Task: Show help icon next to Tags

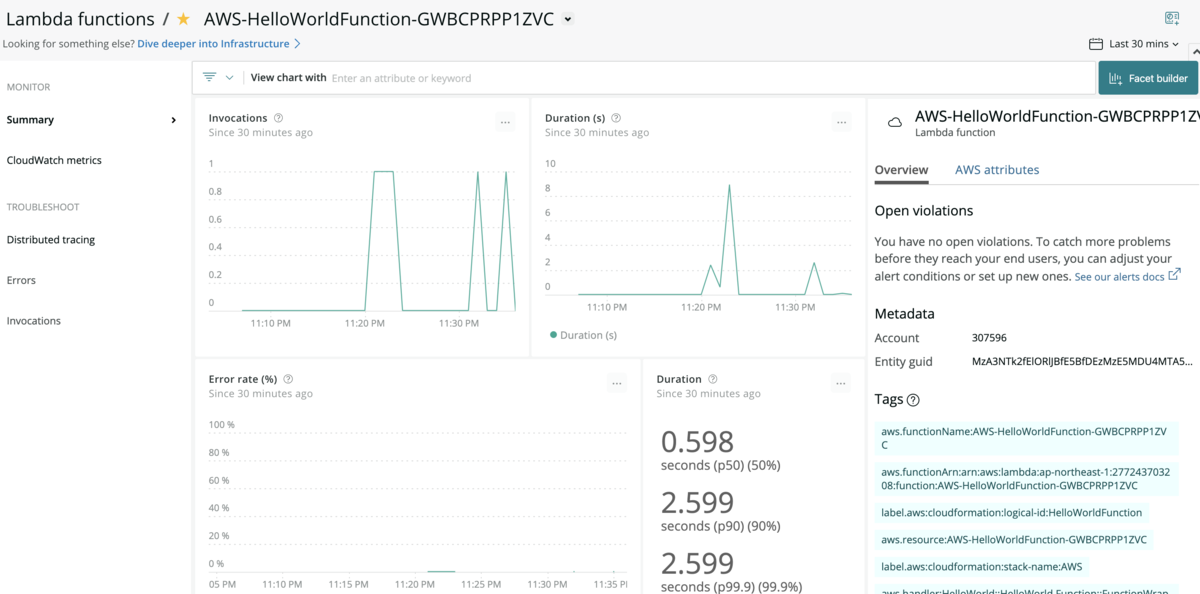Action: pos(913,400)
